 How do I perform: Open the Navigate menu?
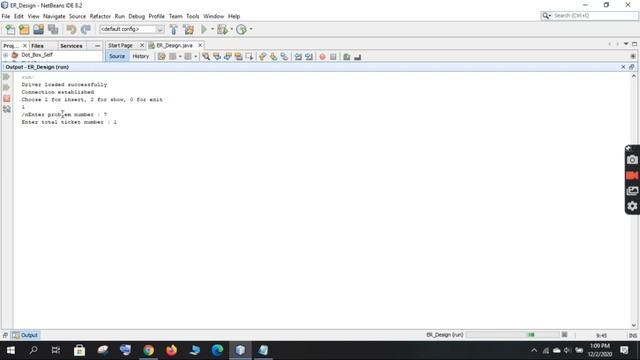pyautogui.click(x=54, y=16)
